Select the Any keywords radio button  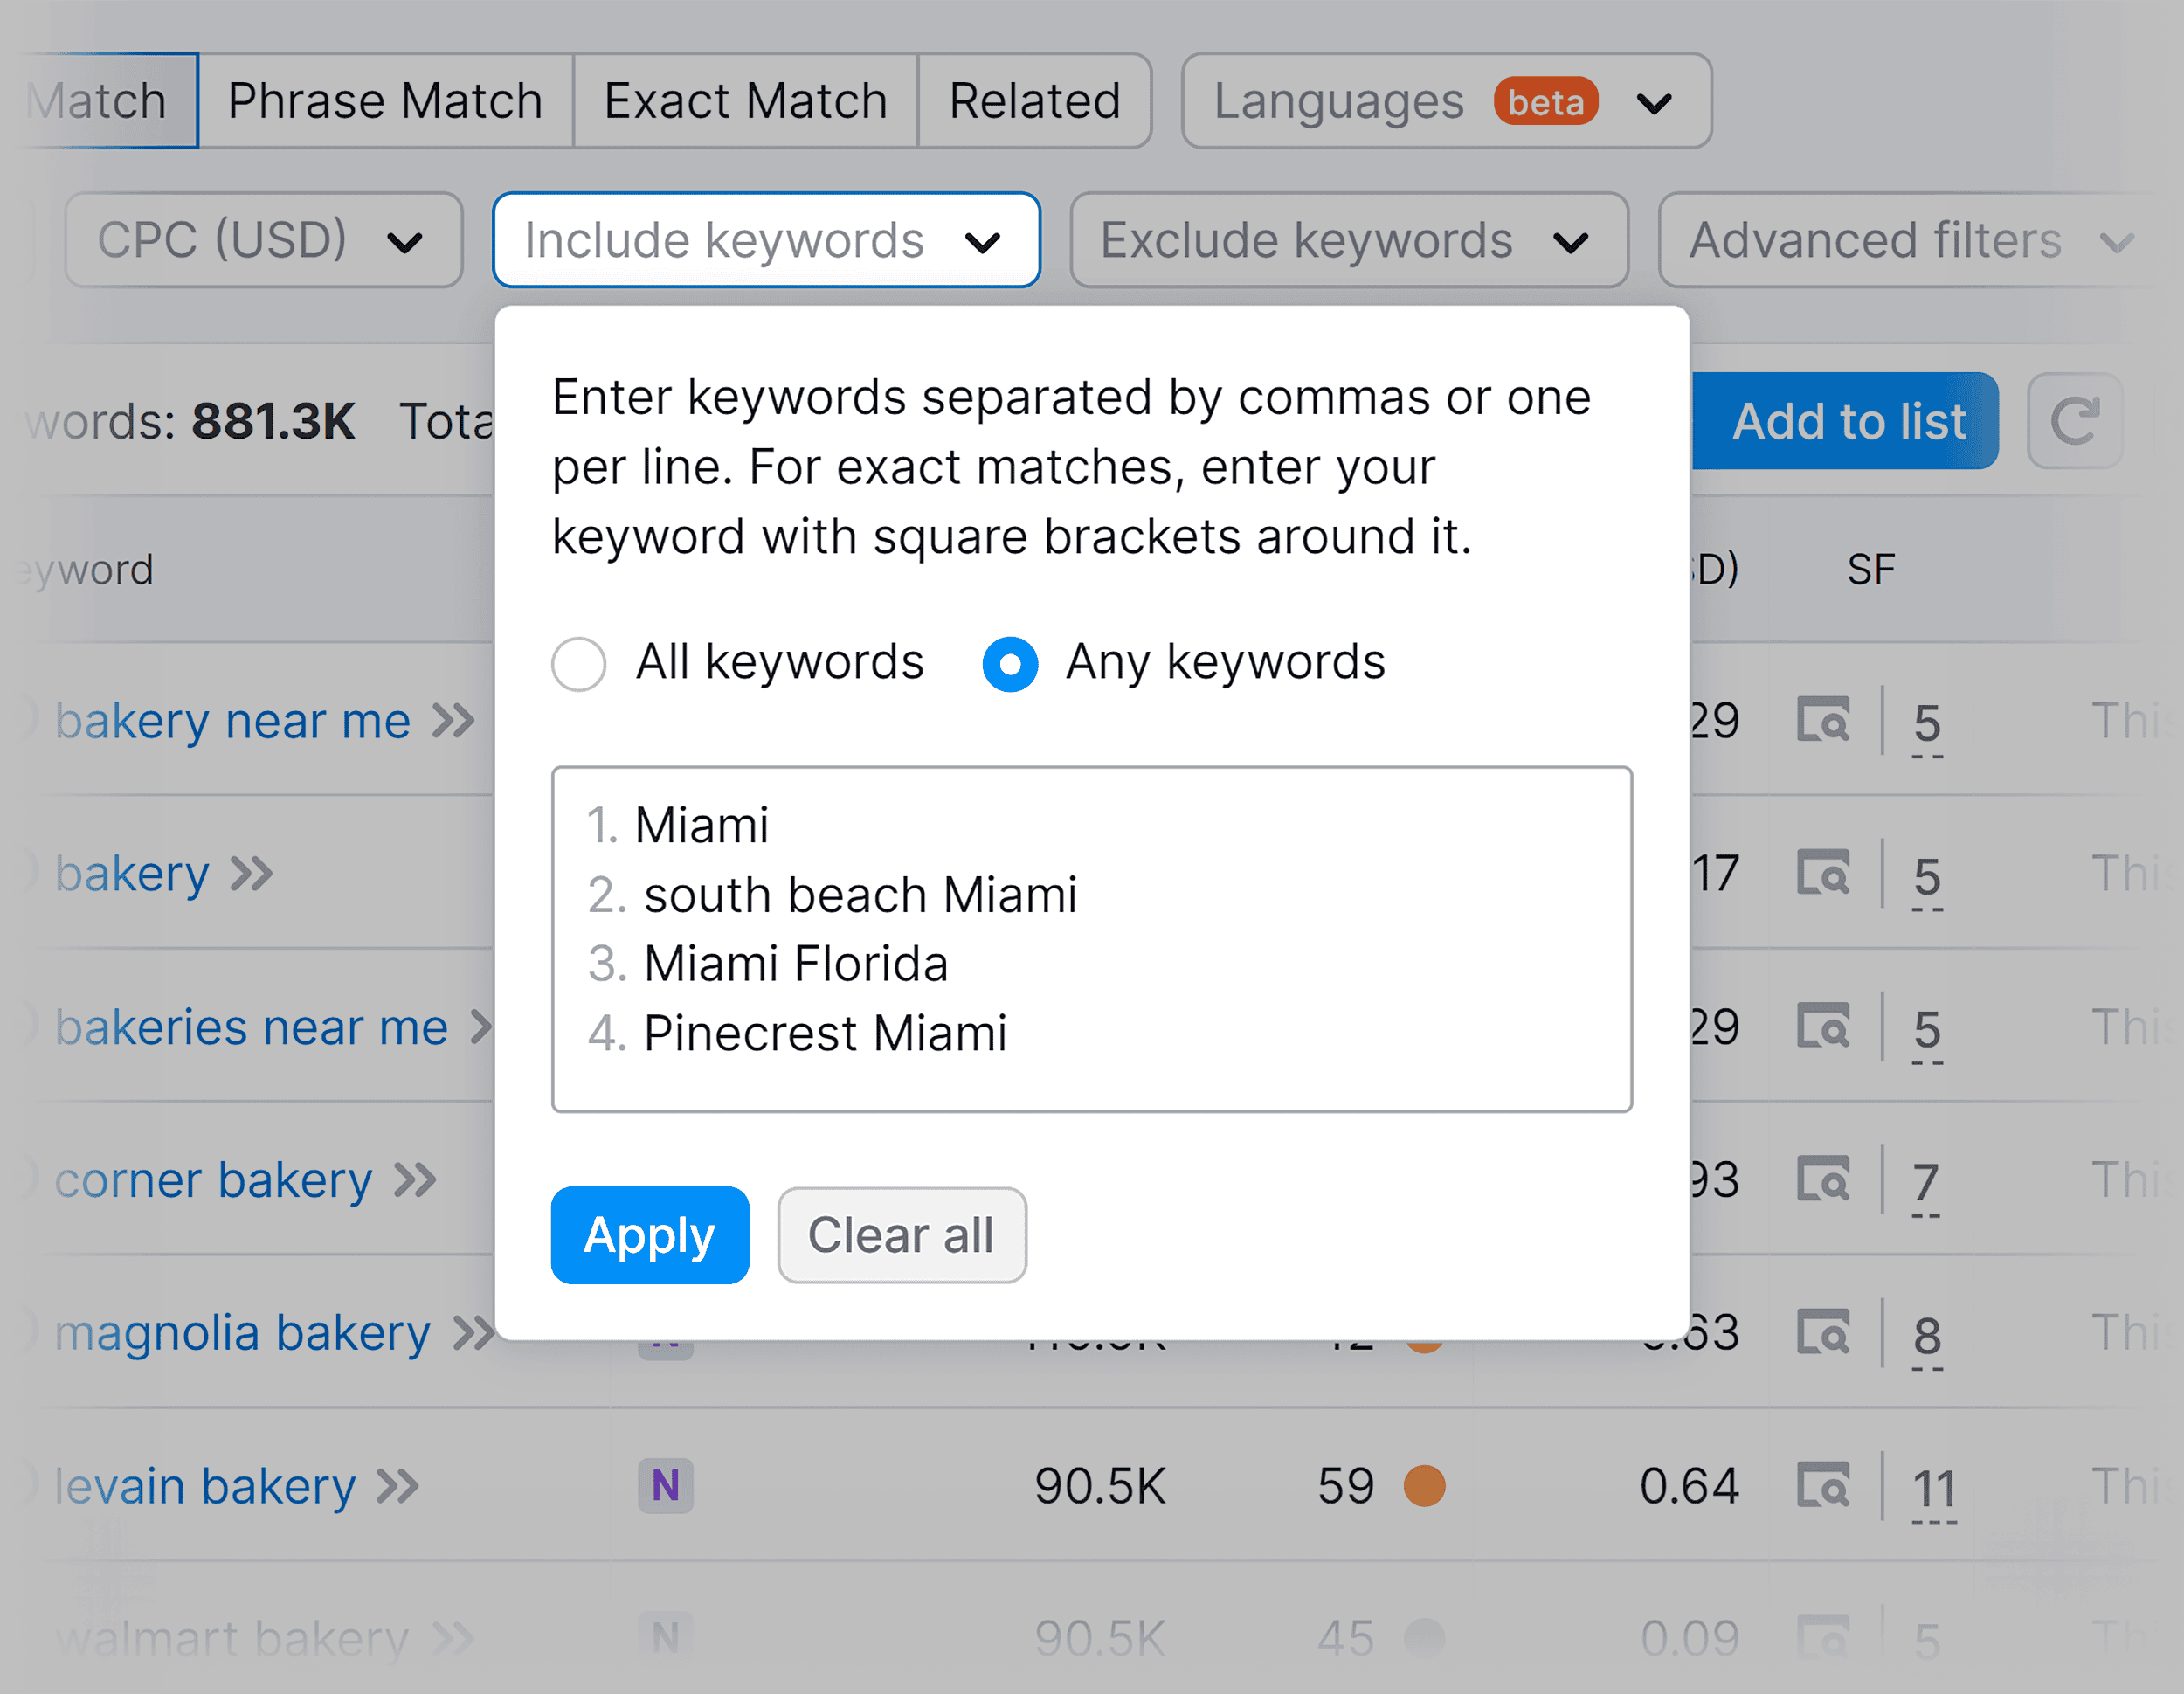pyautogui.click(x=1009, y=663)
